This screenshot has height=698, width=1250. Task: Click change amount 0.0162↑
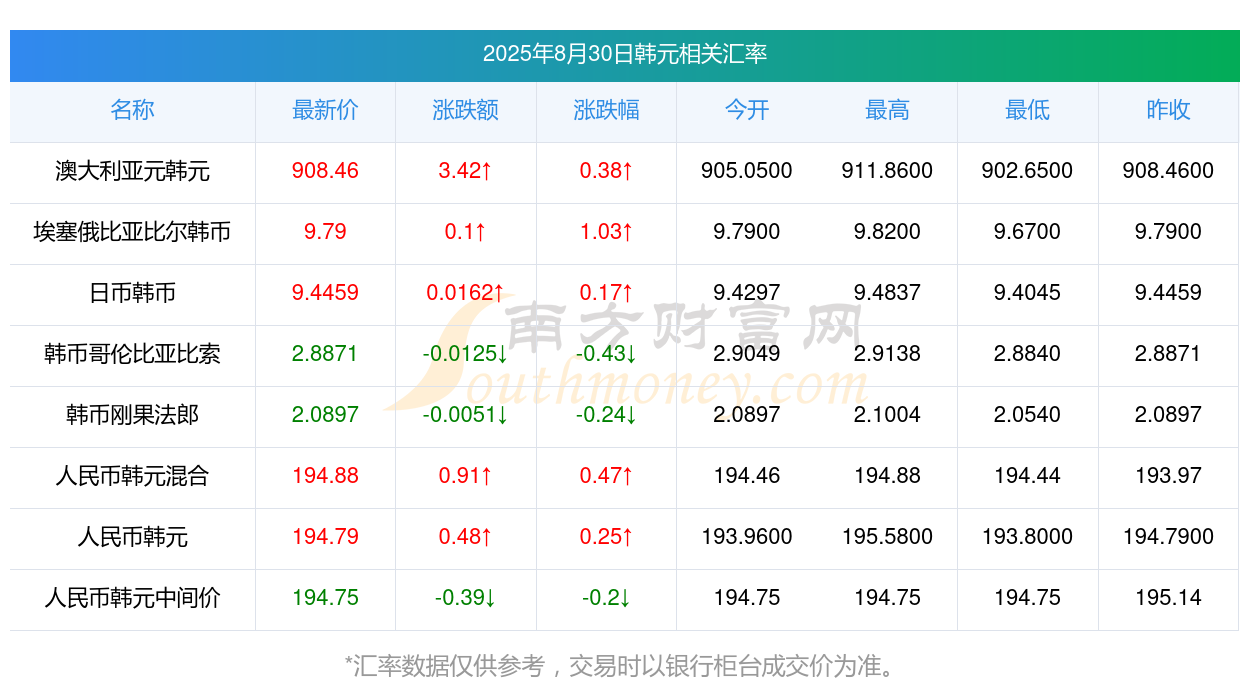(x=466, y=293)
